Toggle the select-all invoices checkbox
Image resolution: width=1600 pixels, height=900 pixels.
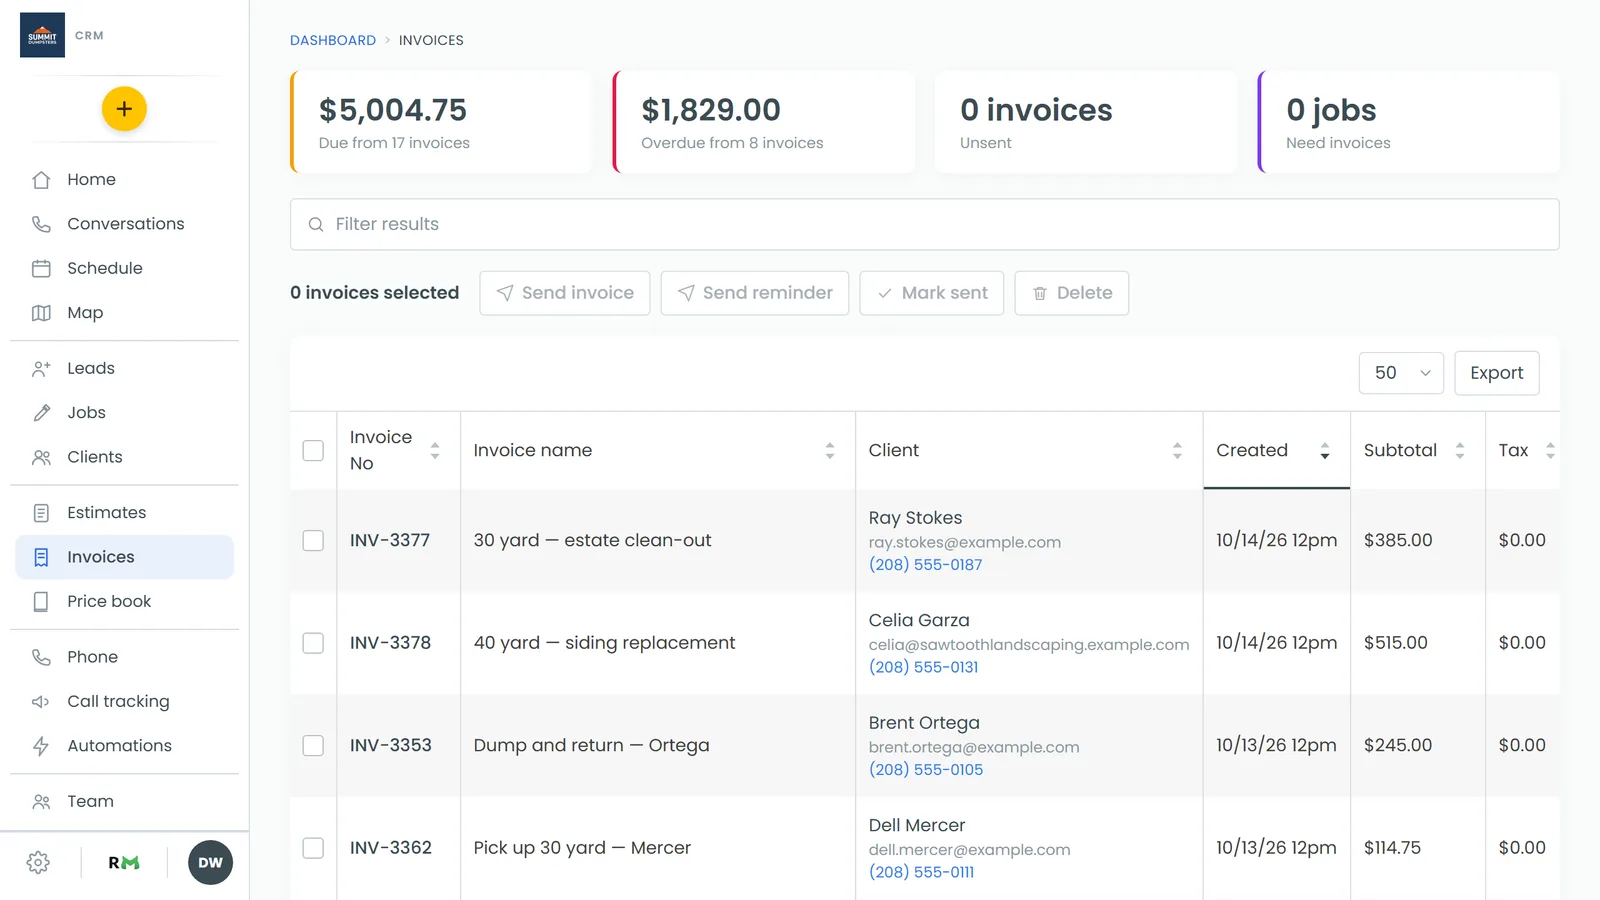pyautogui.click(x=313, y=451)
